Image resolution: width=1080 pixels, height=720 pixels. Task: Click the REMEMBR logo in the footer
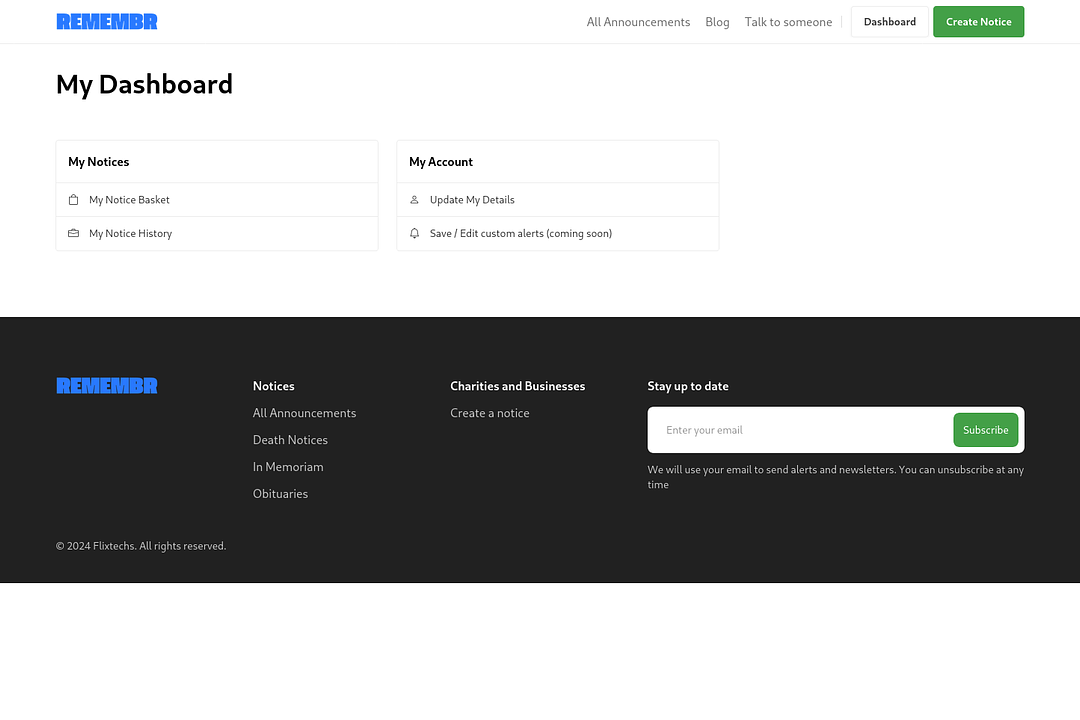coord(107,386)
